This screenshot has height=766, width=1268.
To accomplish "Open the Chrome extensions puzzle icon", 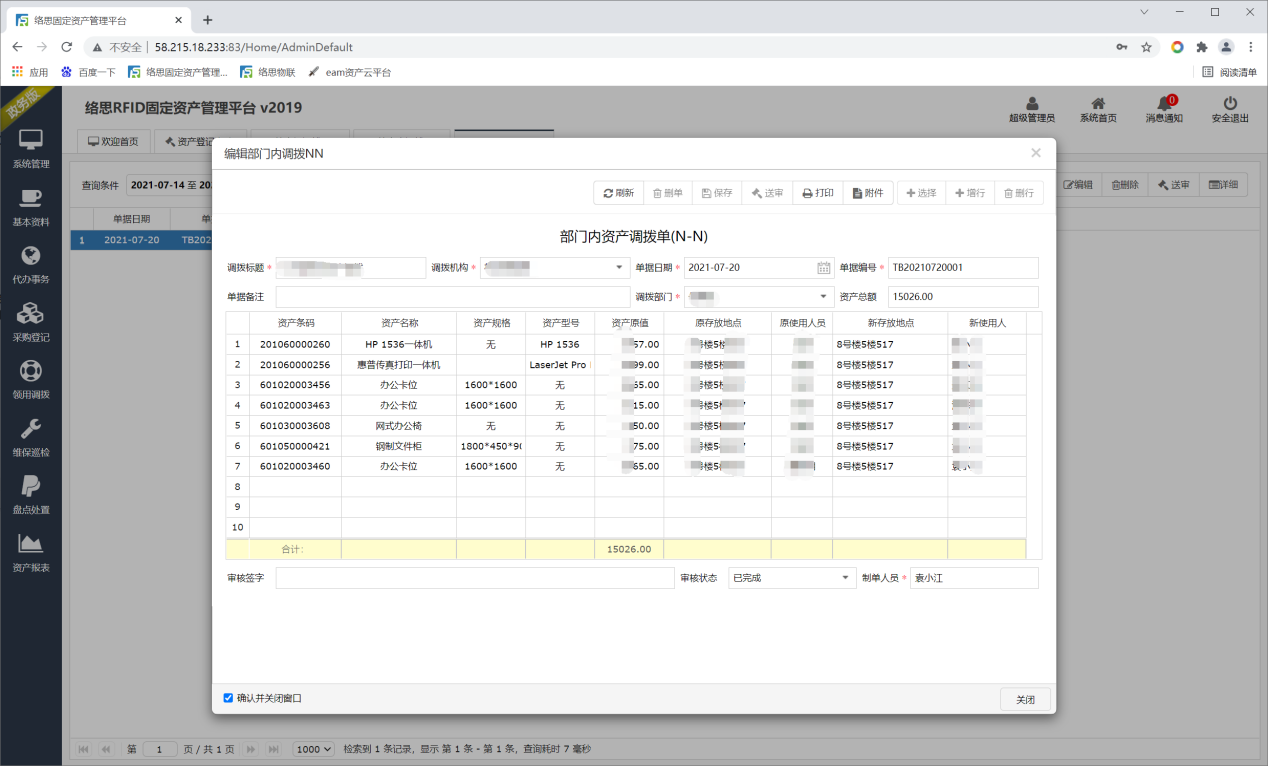I will [x=1202, y=47].
